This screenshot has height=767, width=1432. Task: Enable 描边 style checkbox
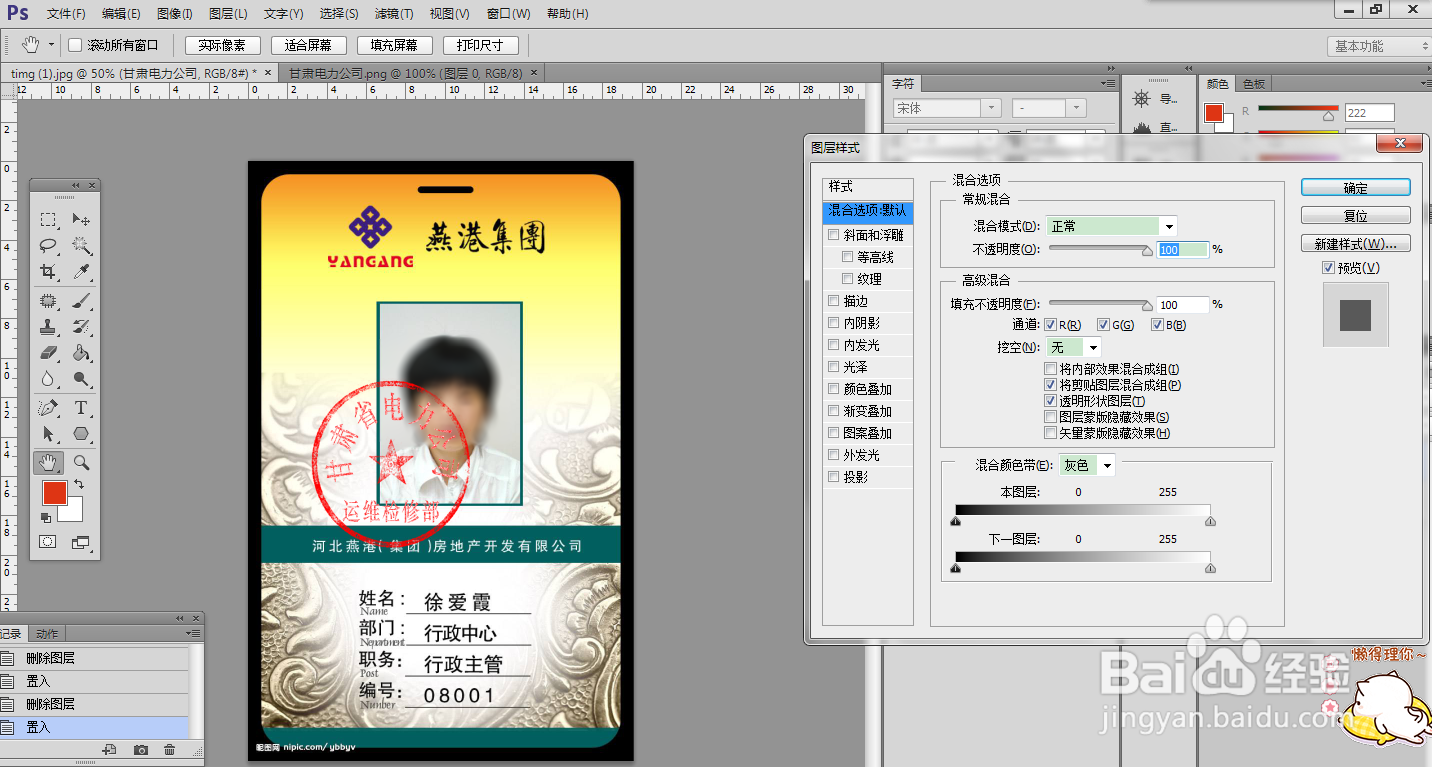[834, 301]
